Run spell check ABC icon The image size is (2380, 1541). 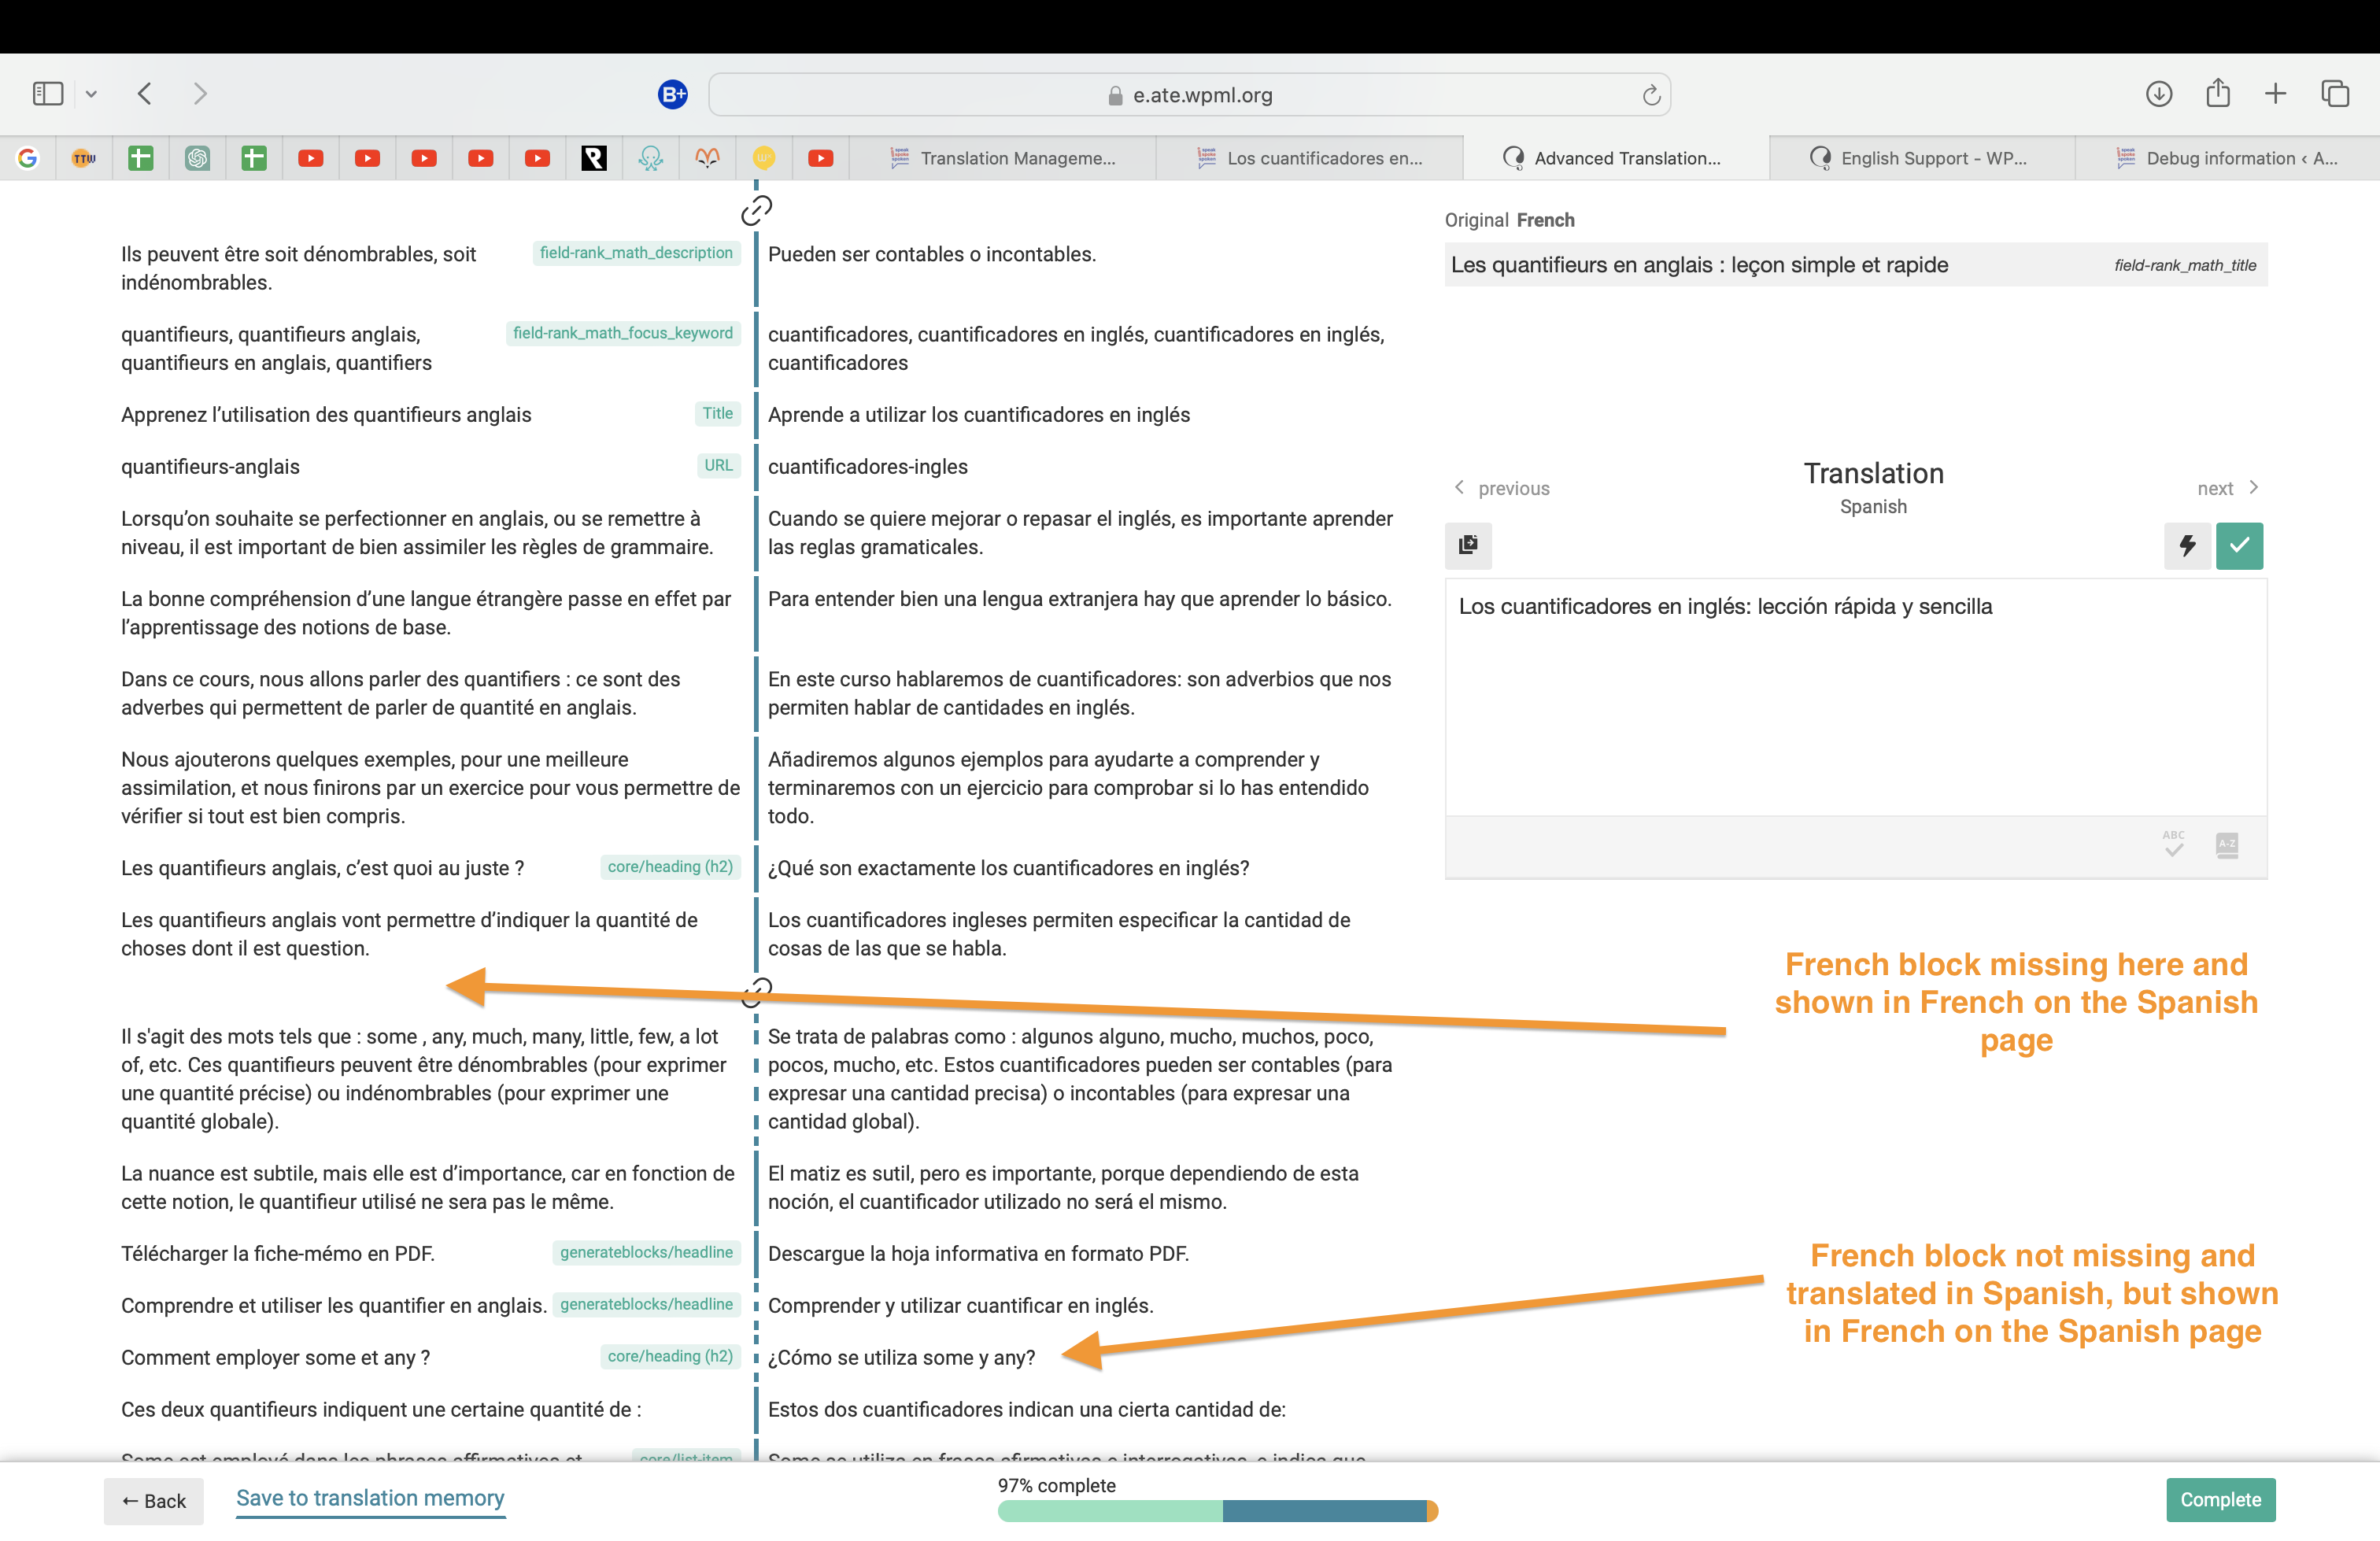[x=2173, y=844]
